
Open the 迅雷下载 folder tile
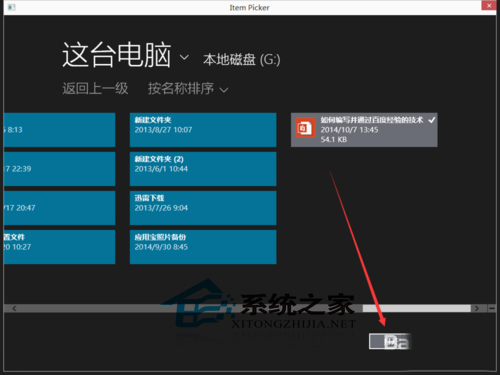pyautogui.click(x=203, y=208)
